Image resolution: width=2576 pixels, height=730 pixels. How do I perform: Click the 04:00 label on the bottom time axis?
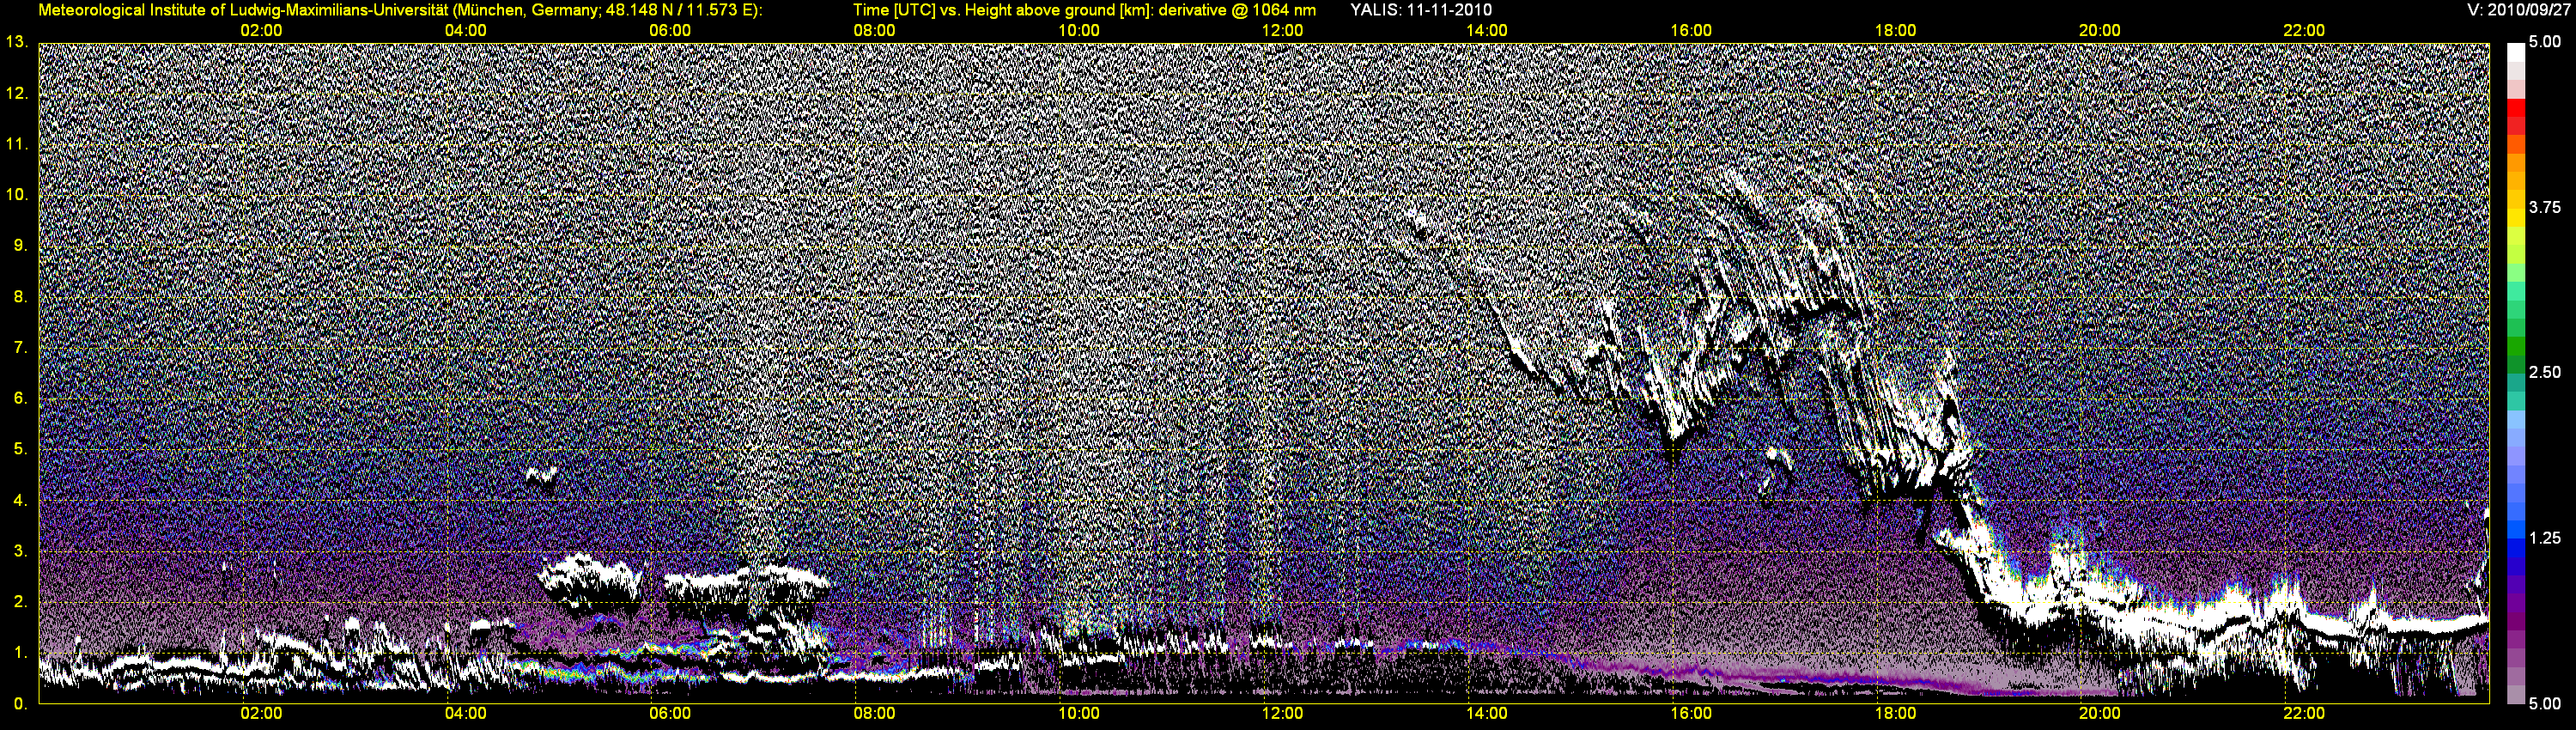tap(465, 713)
